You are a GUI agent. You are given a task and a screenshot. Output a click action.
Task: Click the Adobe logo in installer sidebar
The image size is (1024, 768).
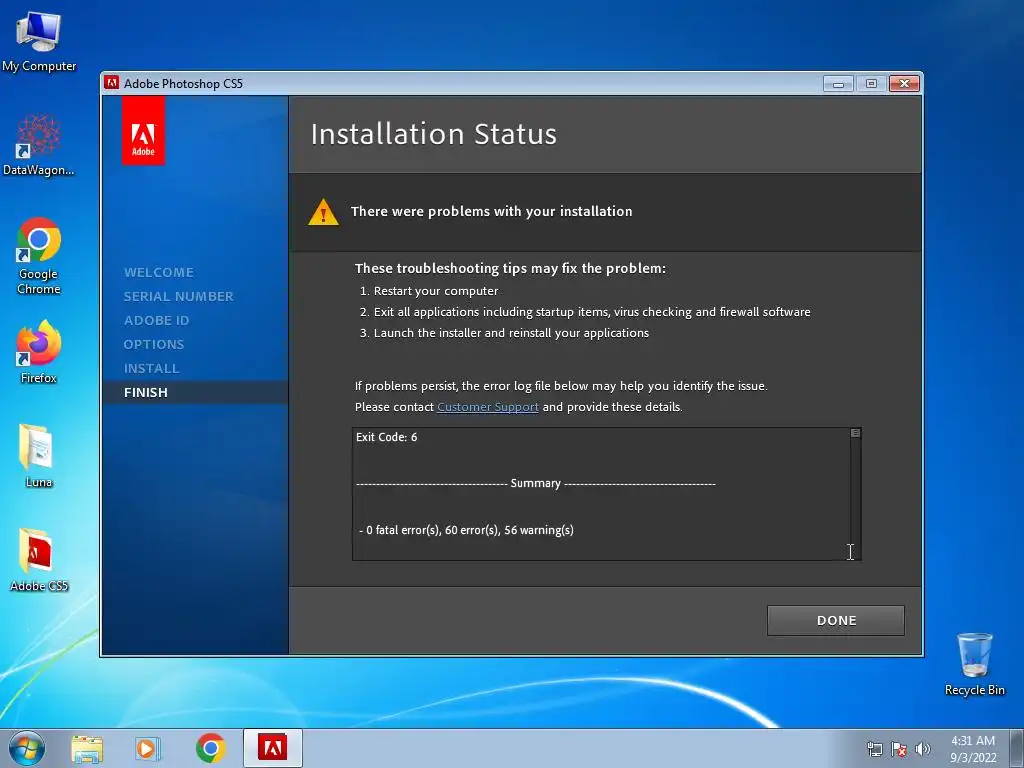pos(143,131)
